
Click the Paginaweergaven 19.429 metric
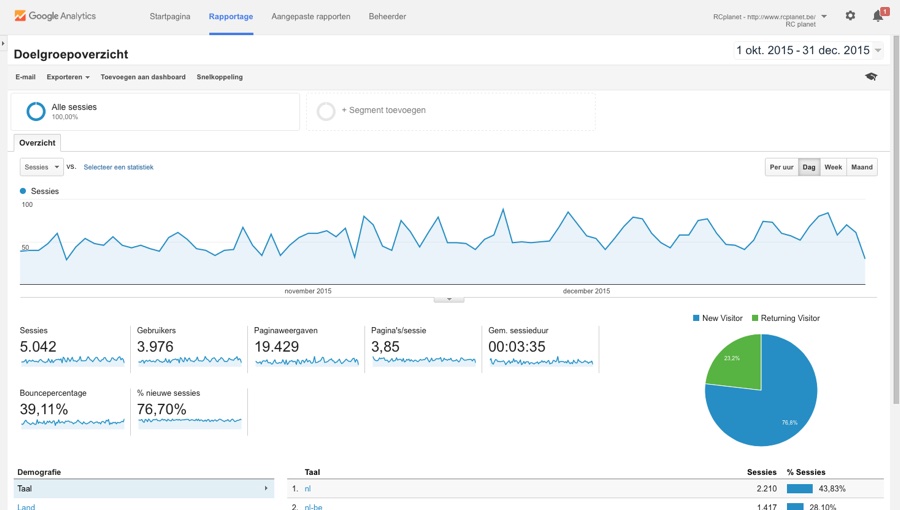(x=306, y=347)
